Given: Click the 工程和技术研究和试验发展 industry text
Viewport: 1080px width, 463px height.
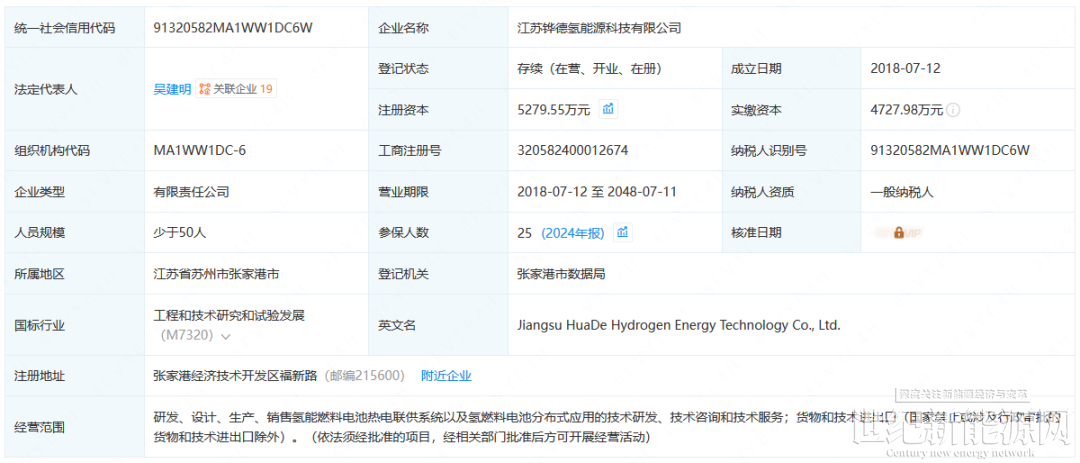Looking at the screenshot, I should pos(228,315).
